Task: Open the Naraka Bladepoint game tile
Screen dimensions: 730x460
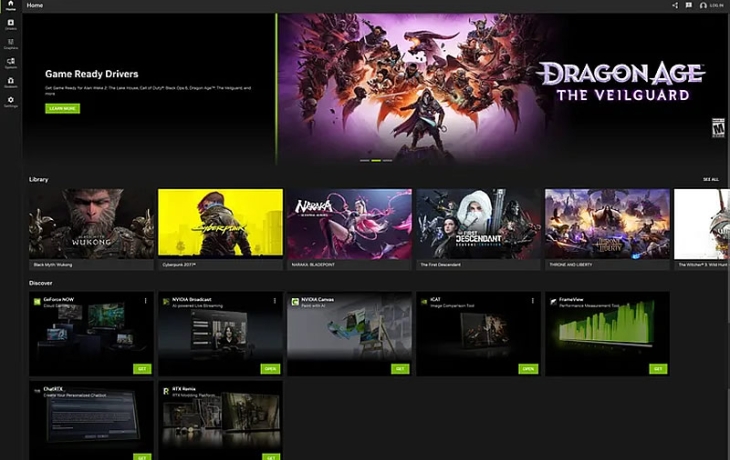Action: (349, 229)
